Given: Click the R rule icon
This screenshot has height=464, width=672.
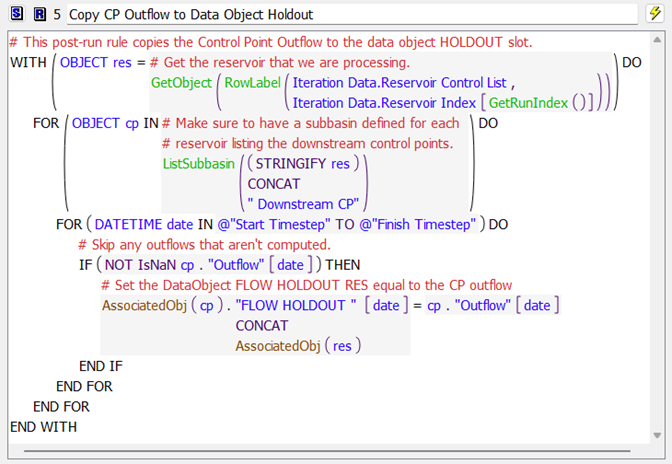Looking at the screenshot, I should 38,14.
